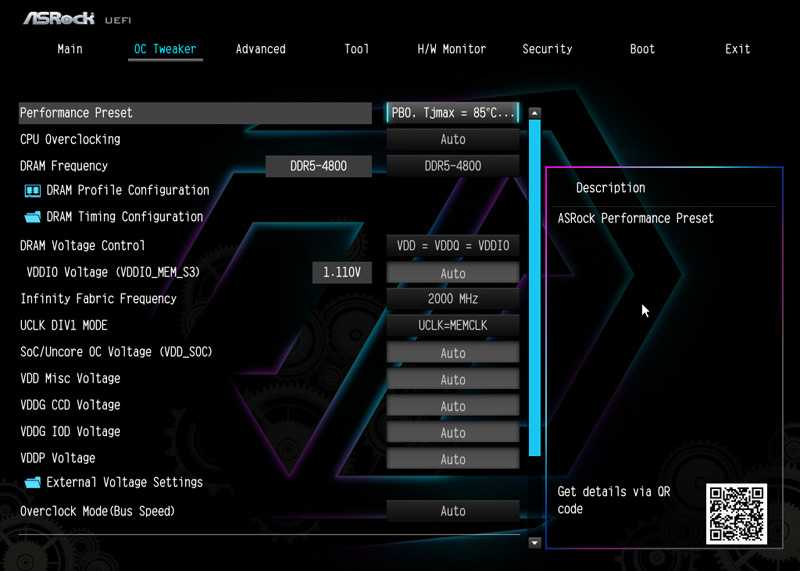The image size is (800, 571).
Task: Edit SoC/Uncore OC Voltage Auto field
Action: pyautogui.click(x=453, y=353)
